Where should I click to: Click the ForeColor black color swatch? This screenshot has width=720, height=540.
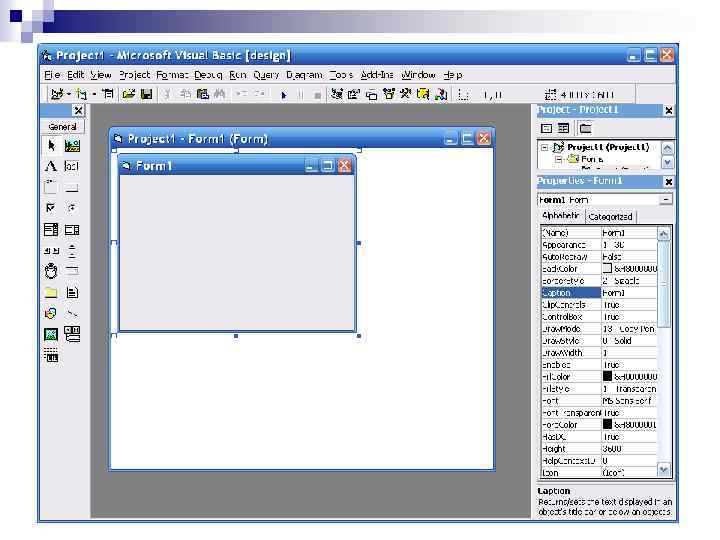coord(607,424)
